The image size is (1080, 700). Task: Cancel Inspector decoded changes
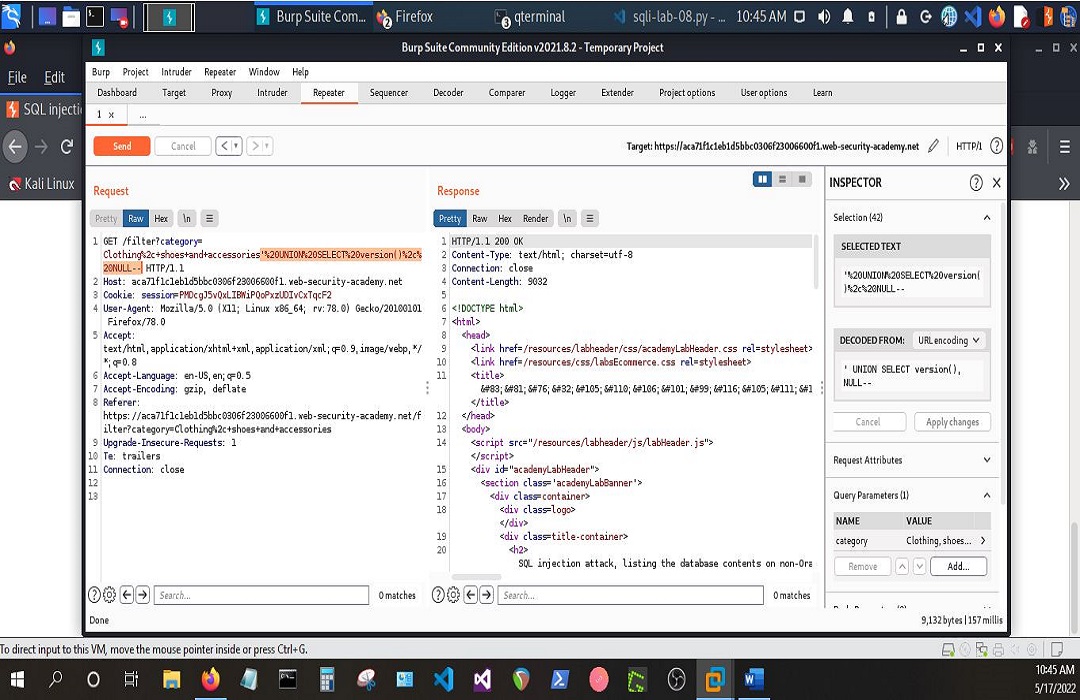(x=868, y=422)
